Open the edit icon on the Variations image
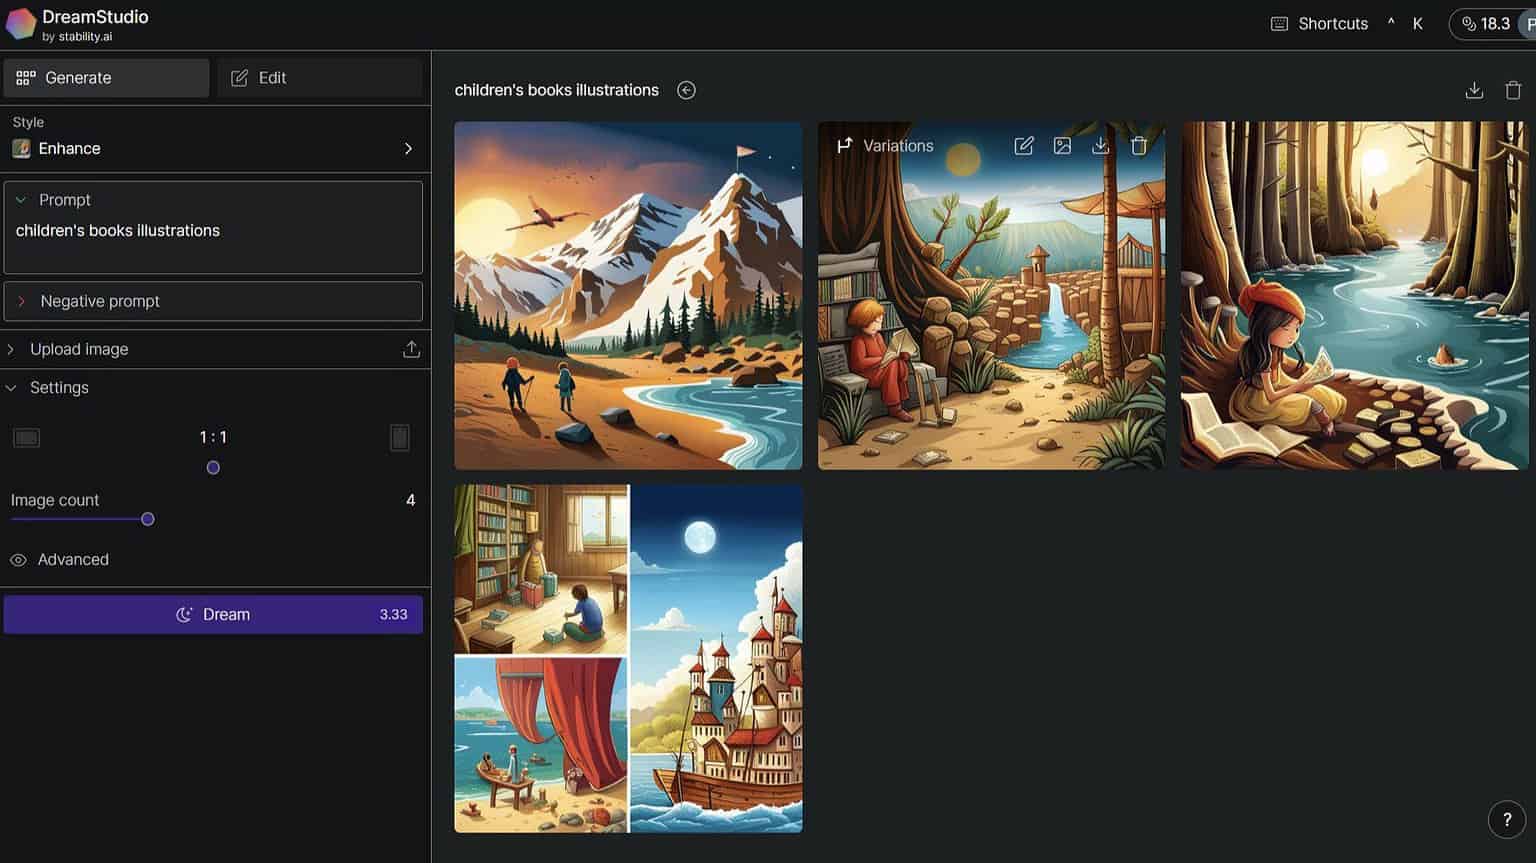This screenshot has width=1536, height=863. pos(1024,145)
